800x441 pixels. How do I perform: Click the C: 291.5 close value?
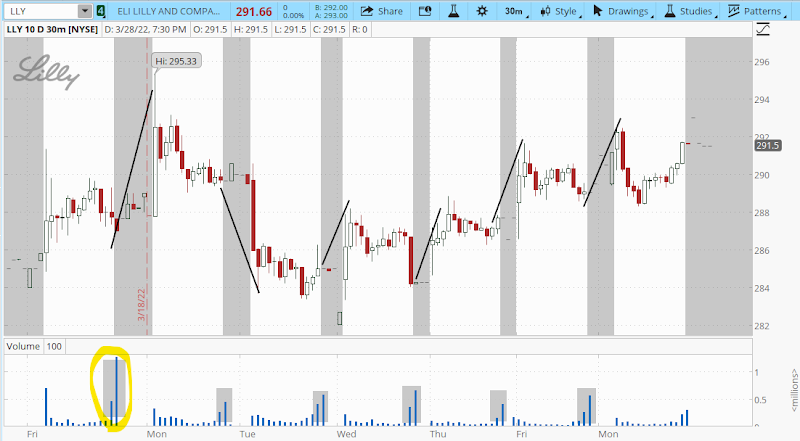(329, 30)
